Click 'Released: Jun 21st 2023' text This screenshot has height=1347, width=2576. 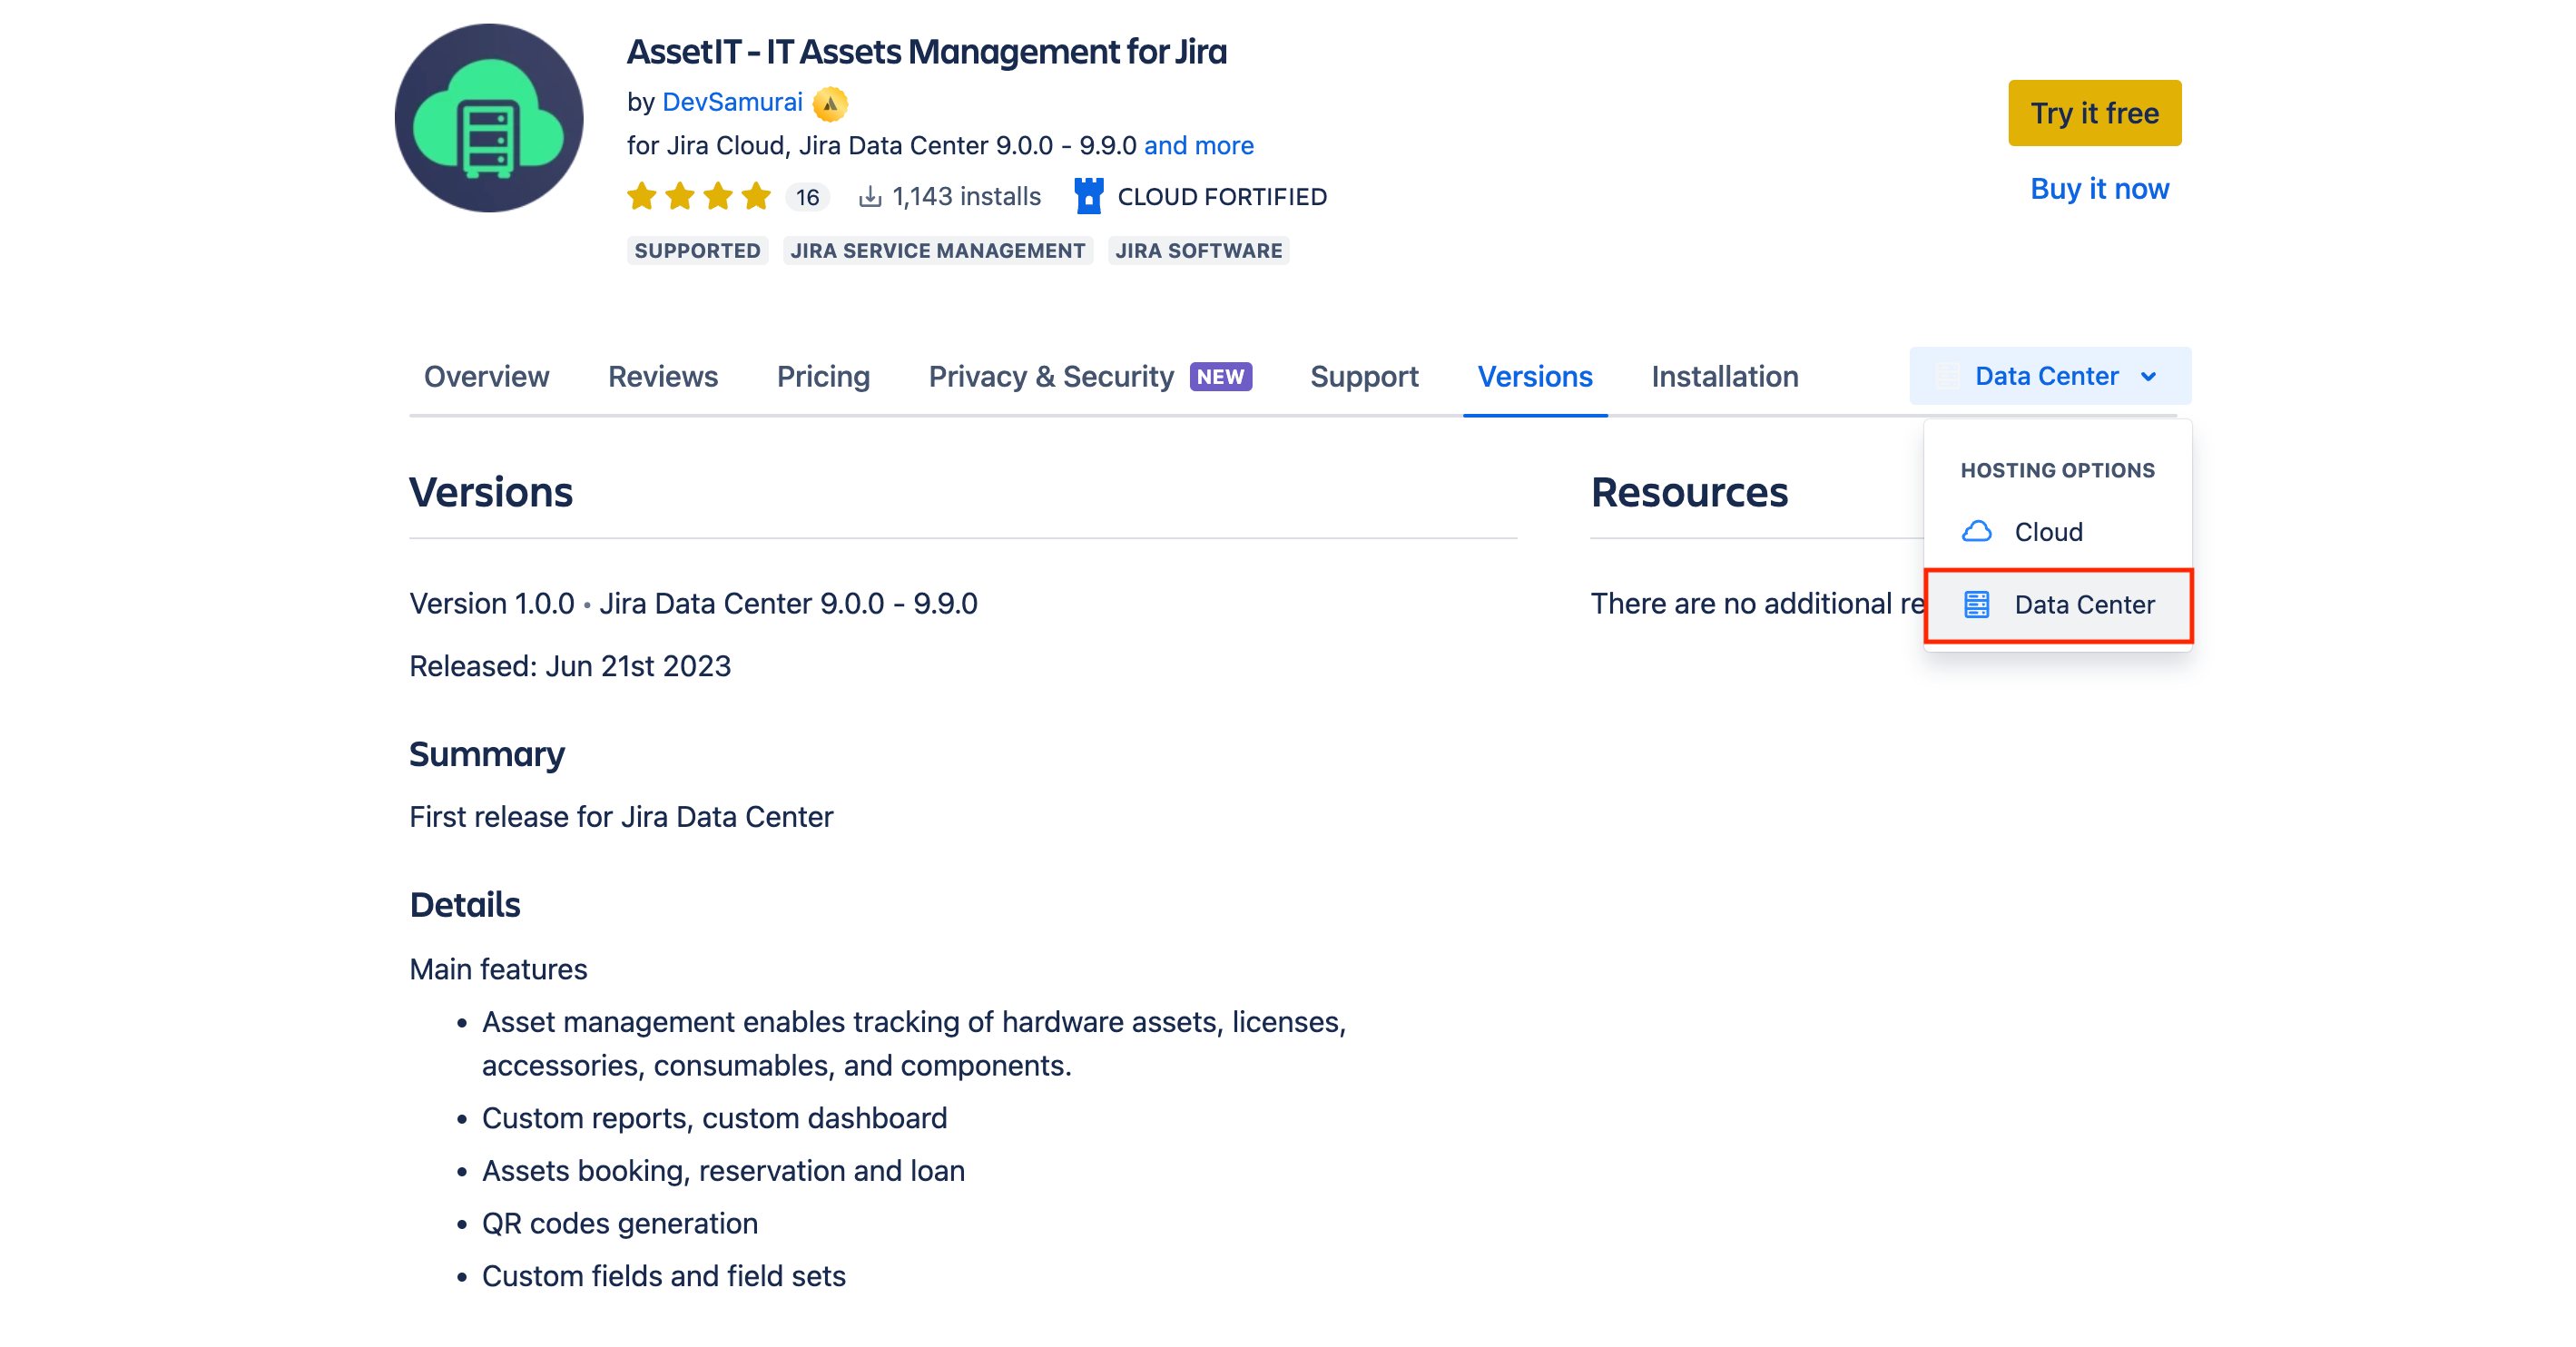pyautogui.click(x=570, y=665)
